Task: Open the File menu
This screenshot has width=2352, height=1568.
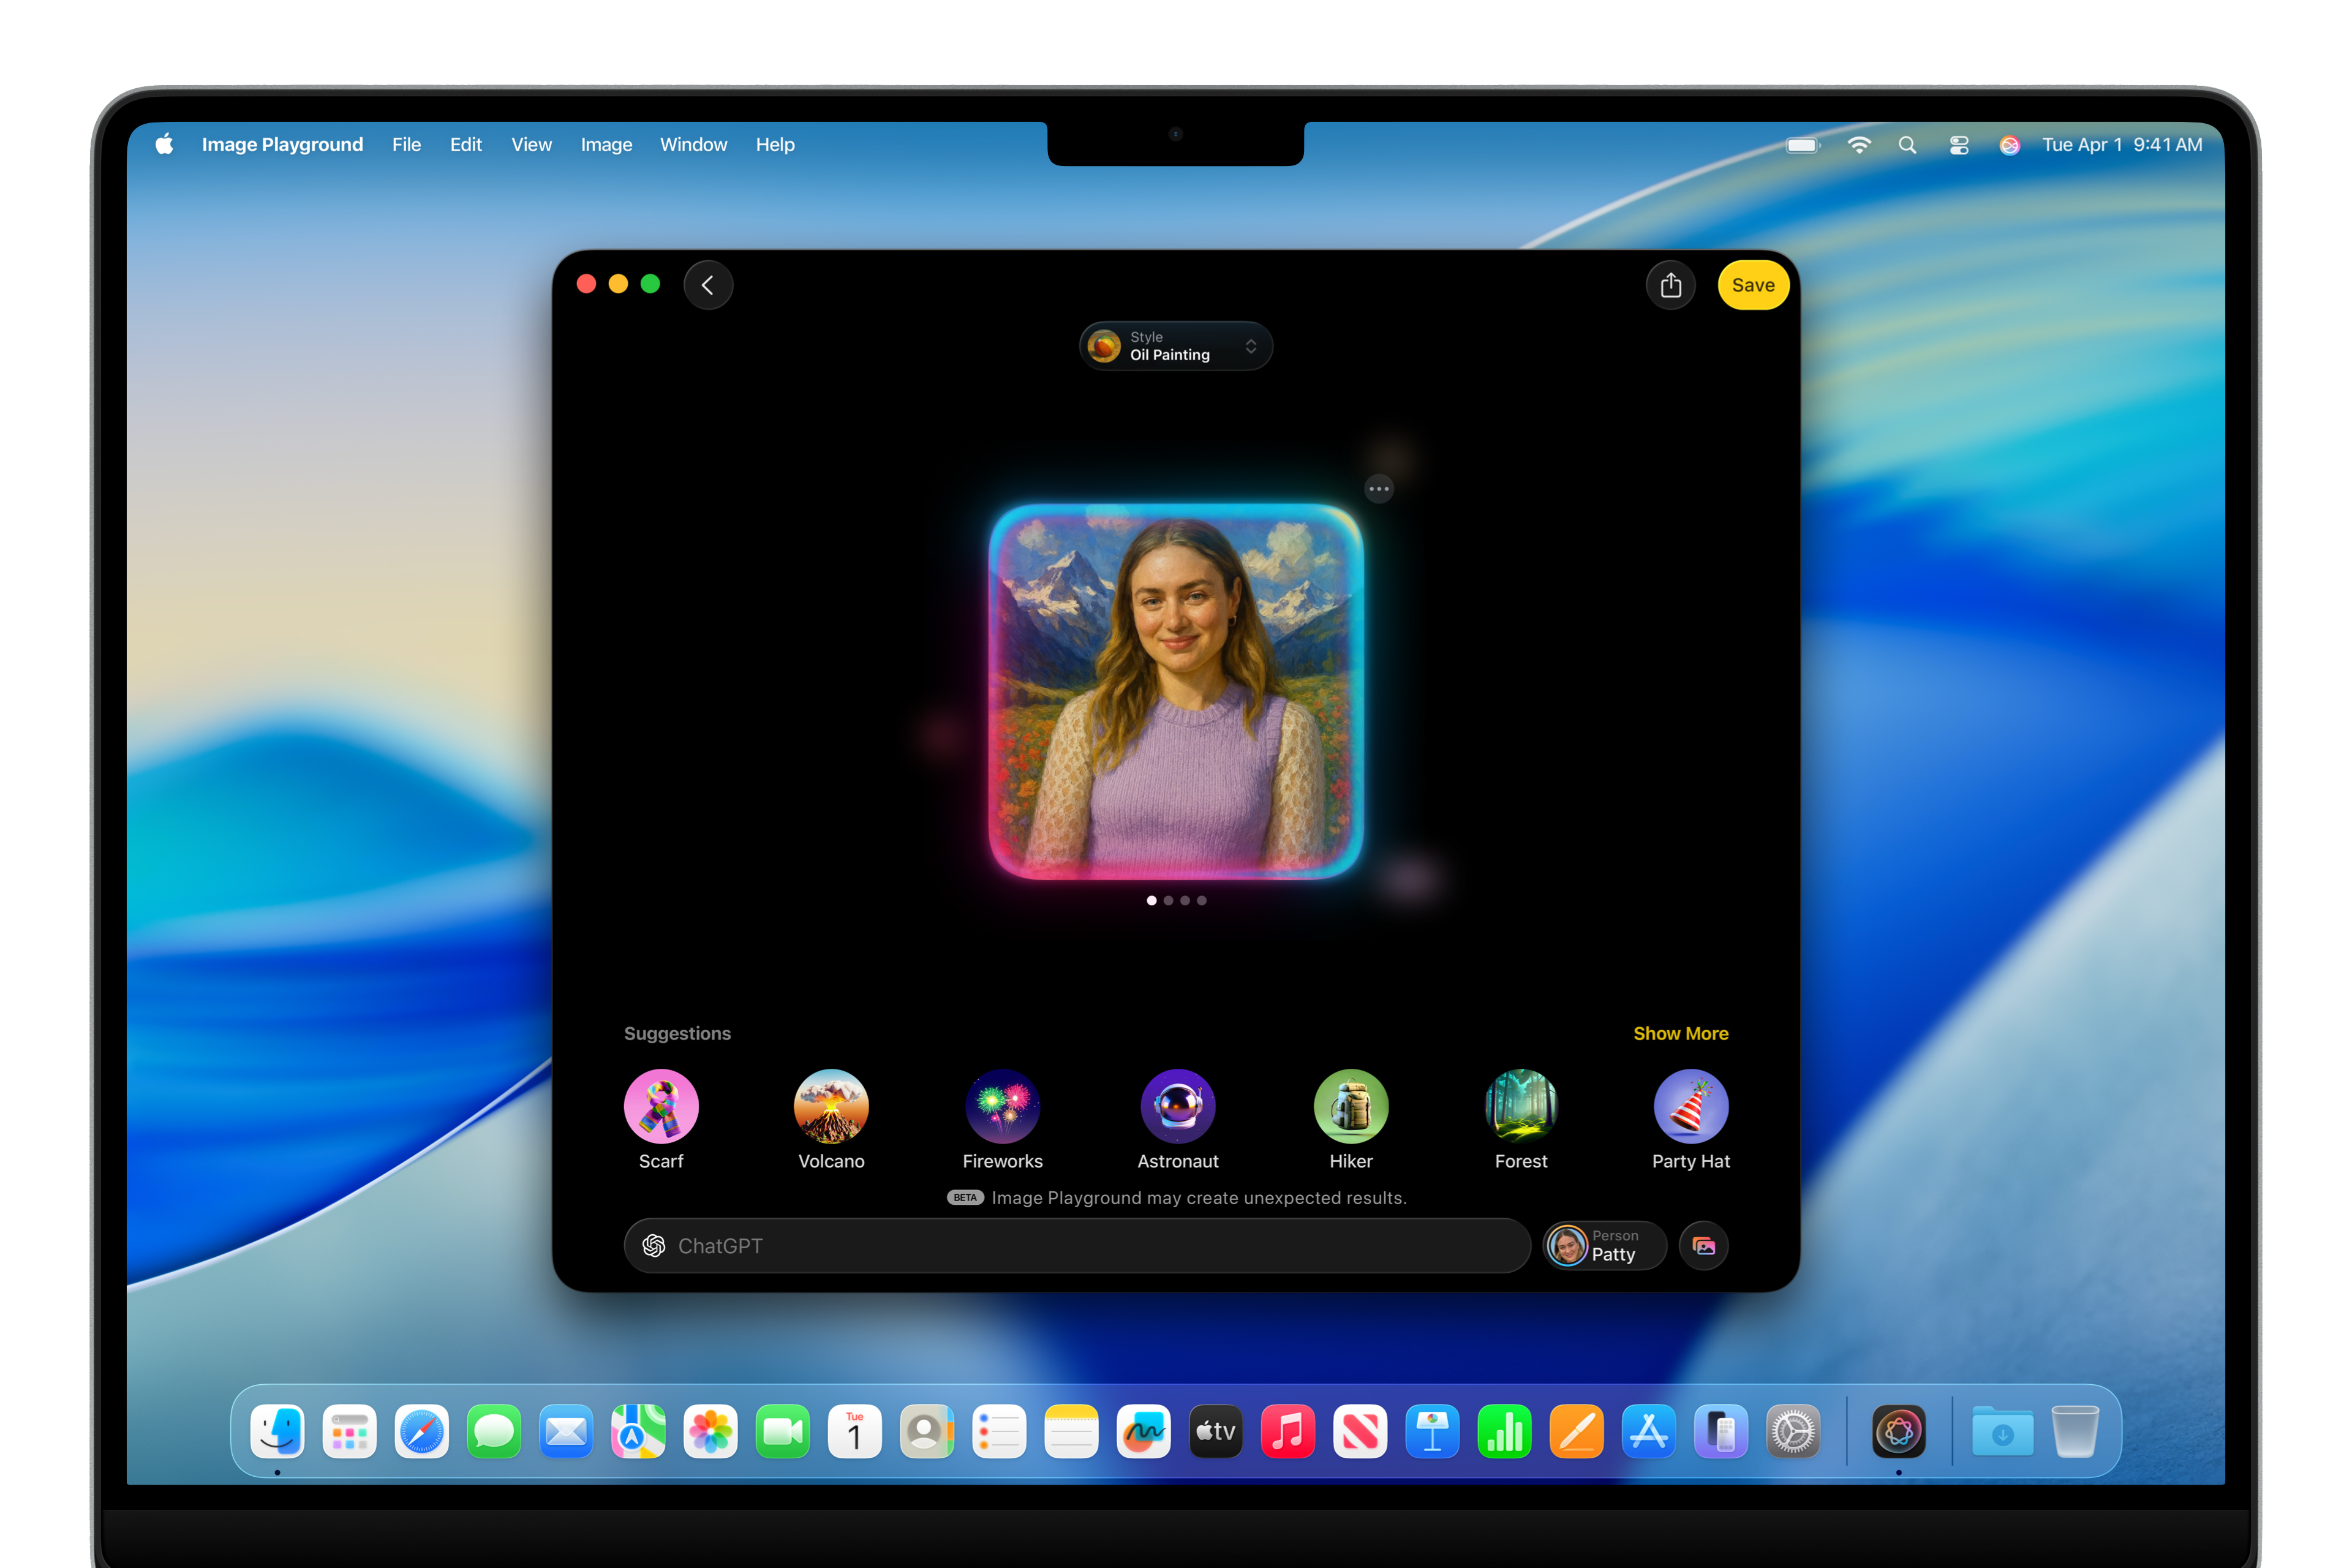Action: coord(406,145)
